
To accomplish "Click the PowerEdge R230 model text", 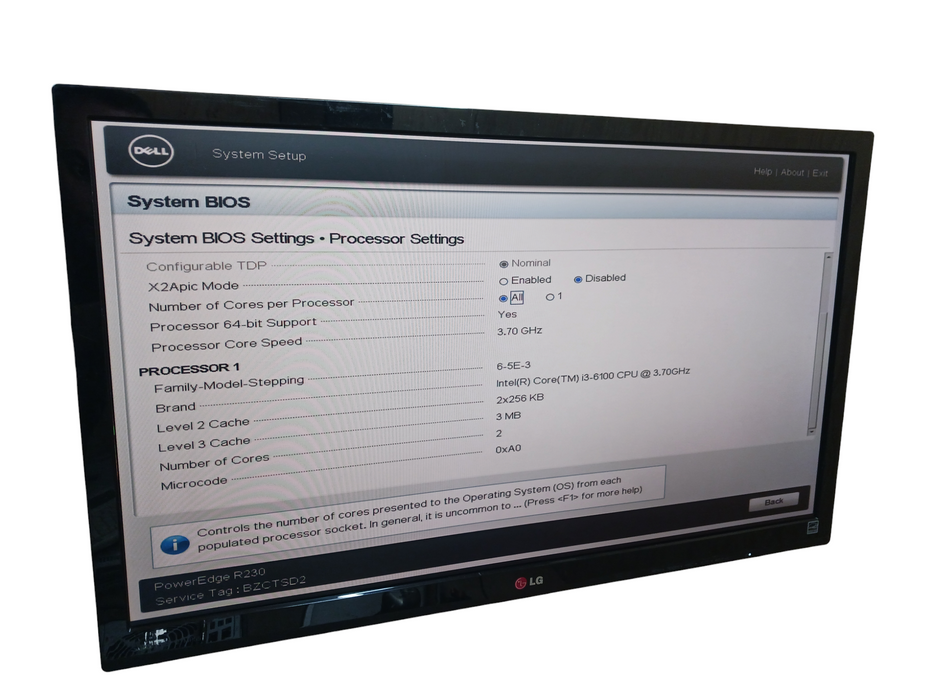I will [x=209, y=579].
